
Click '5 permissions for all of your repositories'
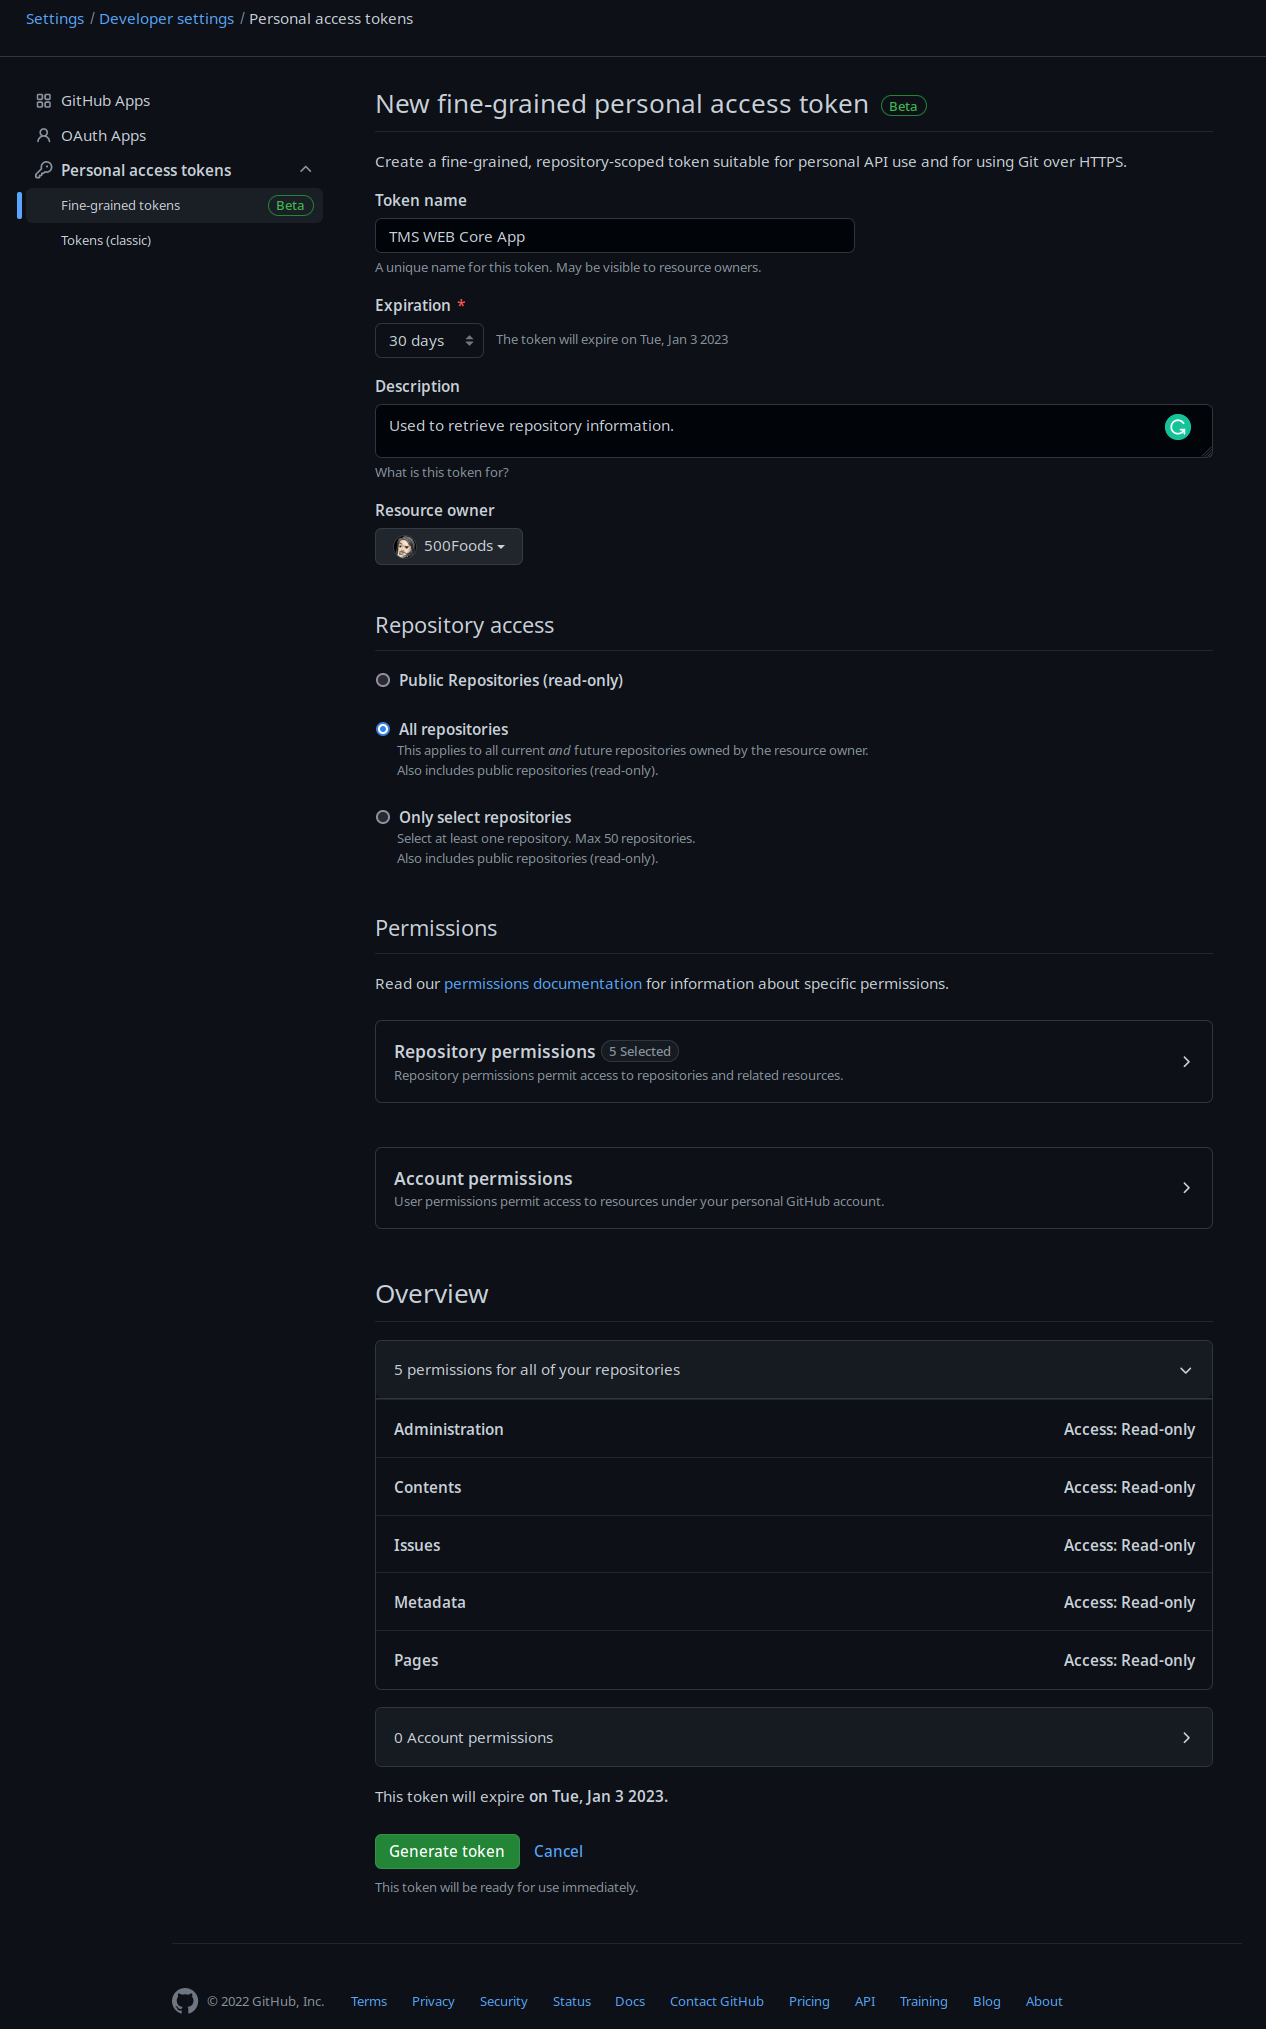click(x=537, y=1370)
